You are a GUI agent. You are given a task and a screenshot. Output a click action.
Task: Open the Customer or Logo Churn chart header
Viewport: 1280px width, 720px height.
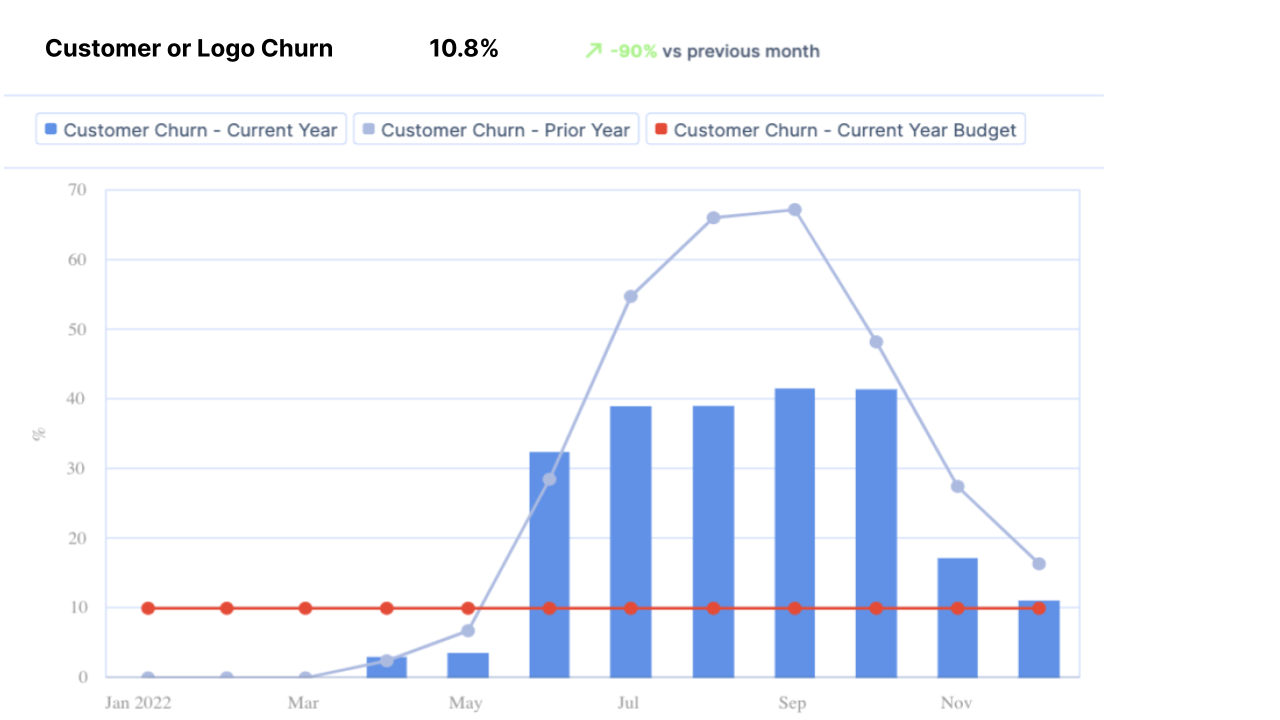pyautogui.click(x=188, y=48)
